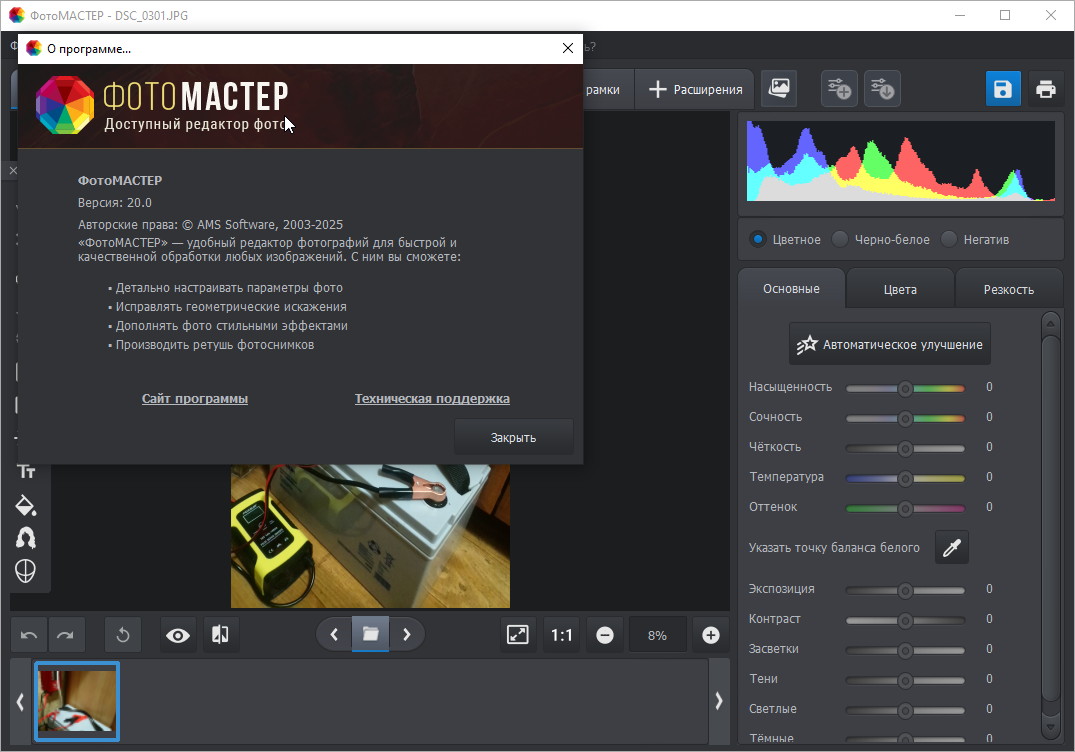Toggle original preview with the eye icon
The image size is (1075, 752).
178,635
